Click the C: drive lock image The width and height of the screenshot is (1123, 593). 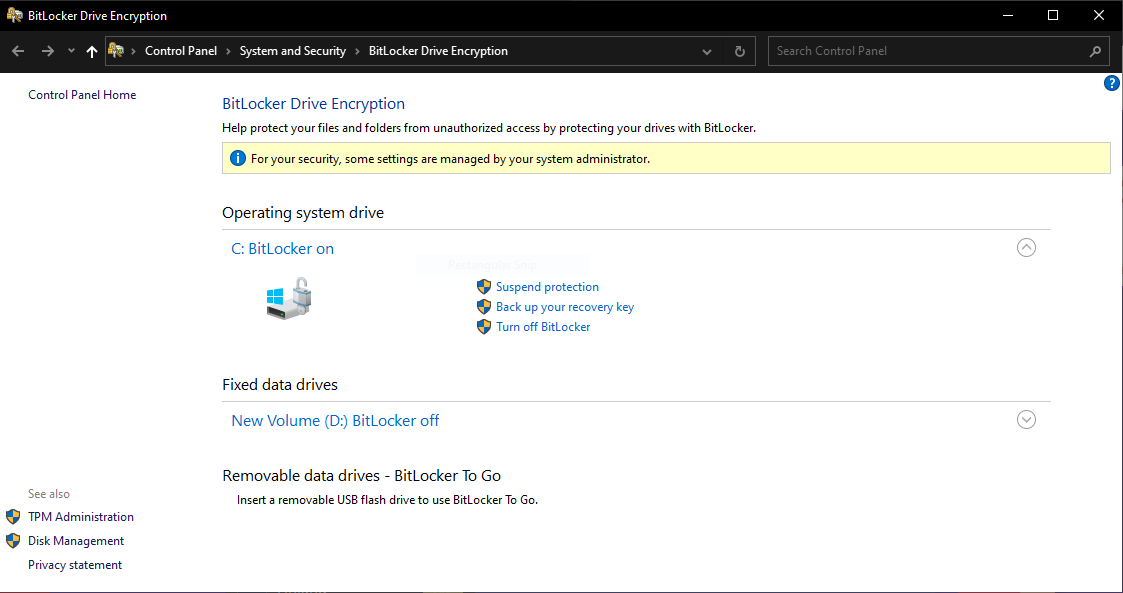tap(289, 298)
